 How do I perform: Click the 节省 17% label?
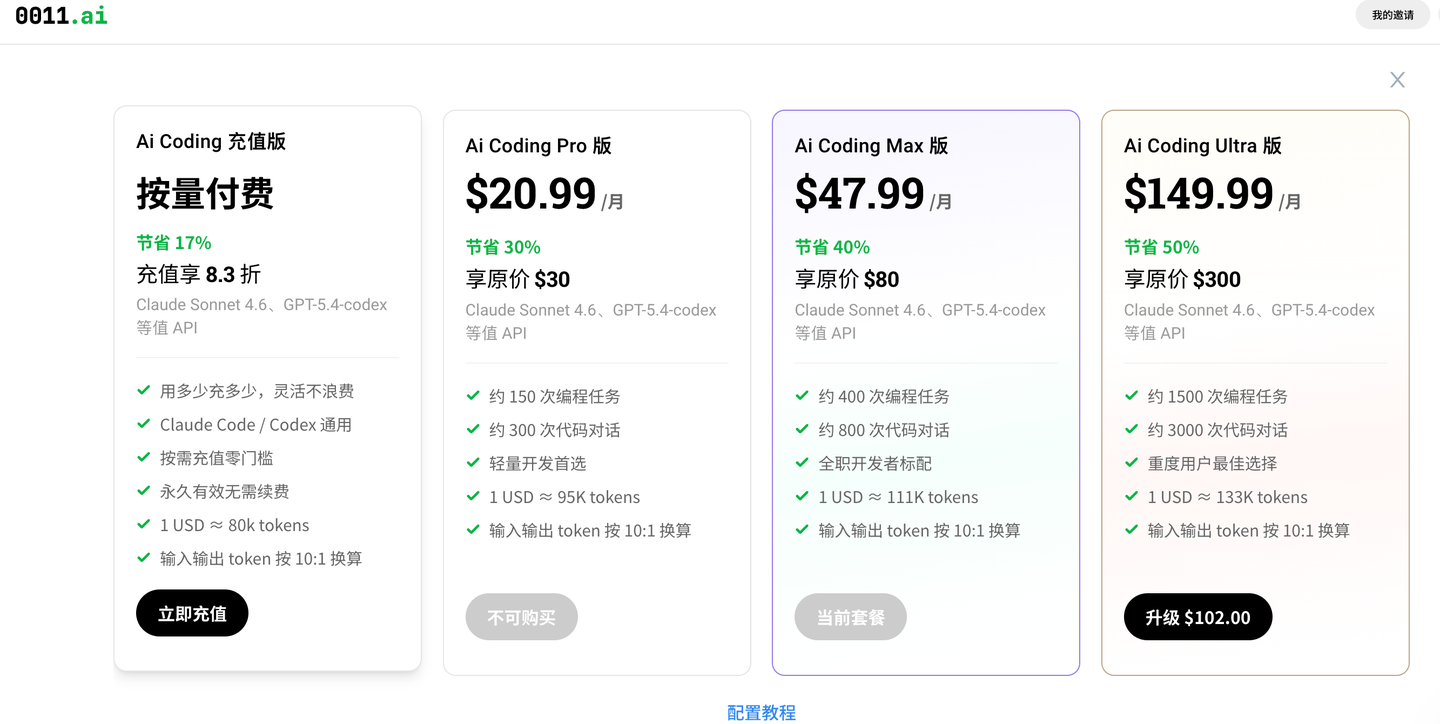(174, 243)
